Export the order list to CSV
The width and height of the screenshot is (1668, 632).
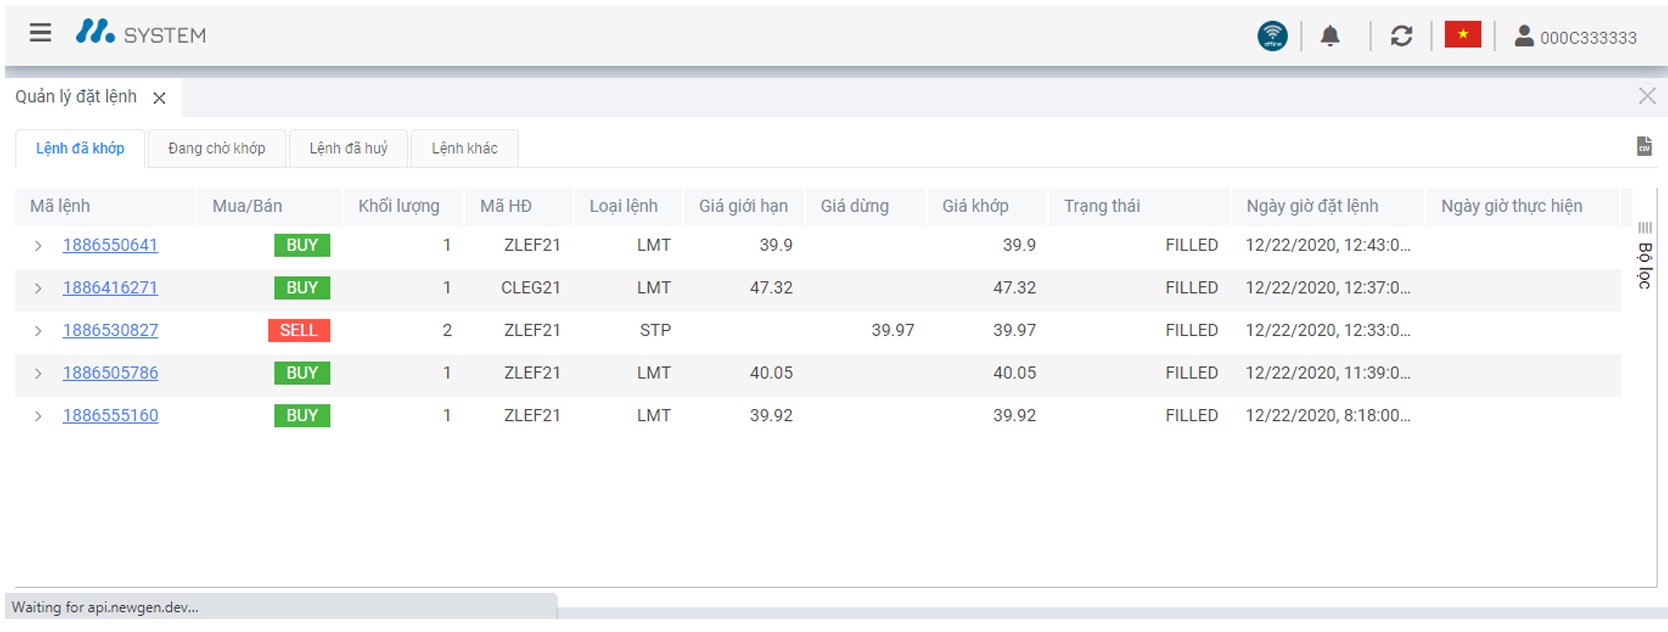pos(1644,146)
